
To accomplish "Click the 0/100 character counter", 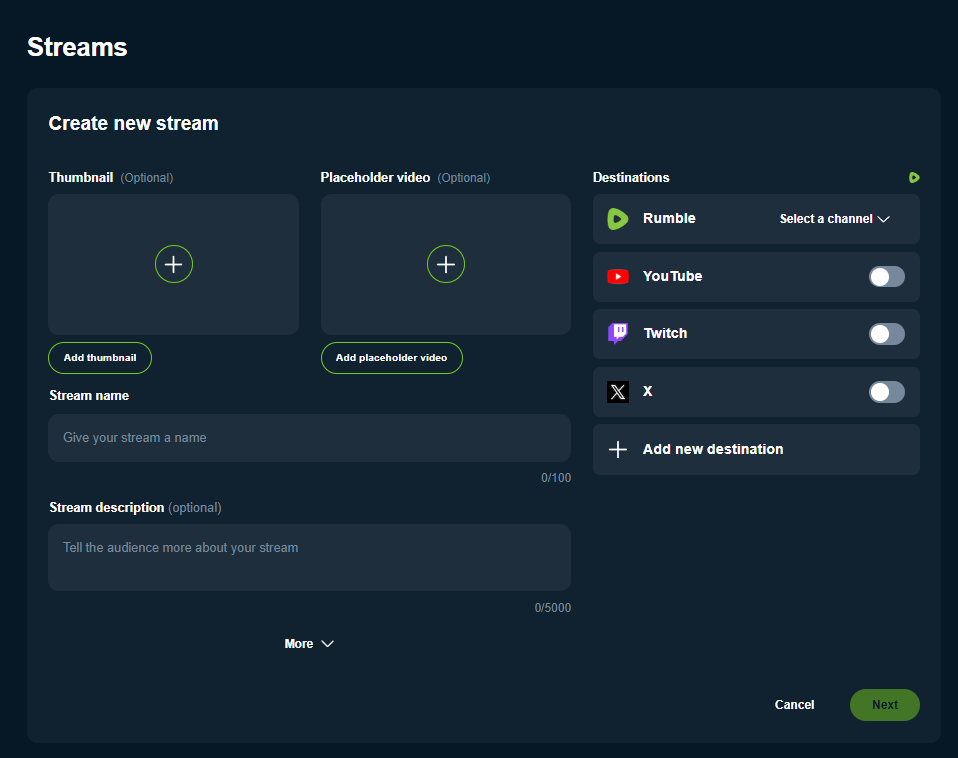I will click(x=556, y=478).
